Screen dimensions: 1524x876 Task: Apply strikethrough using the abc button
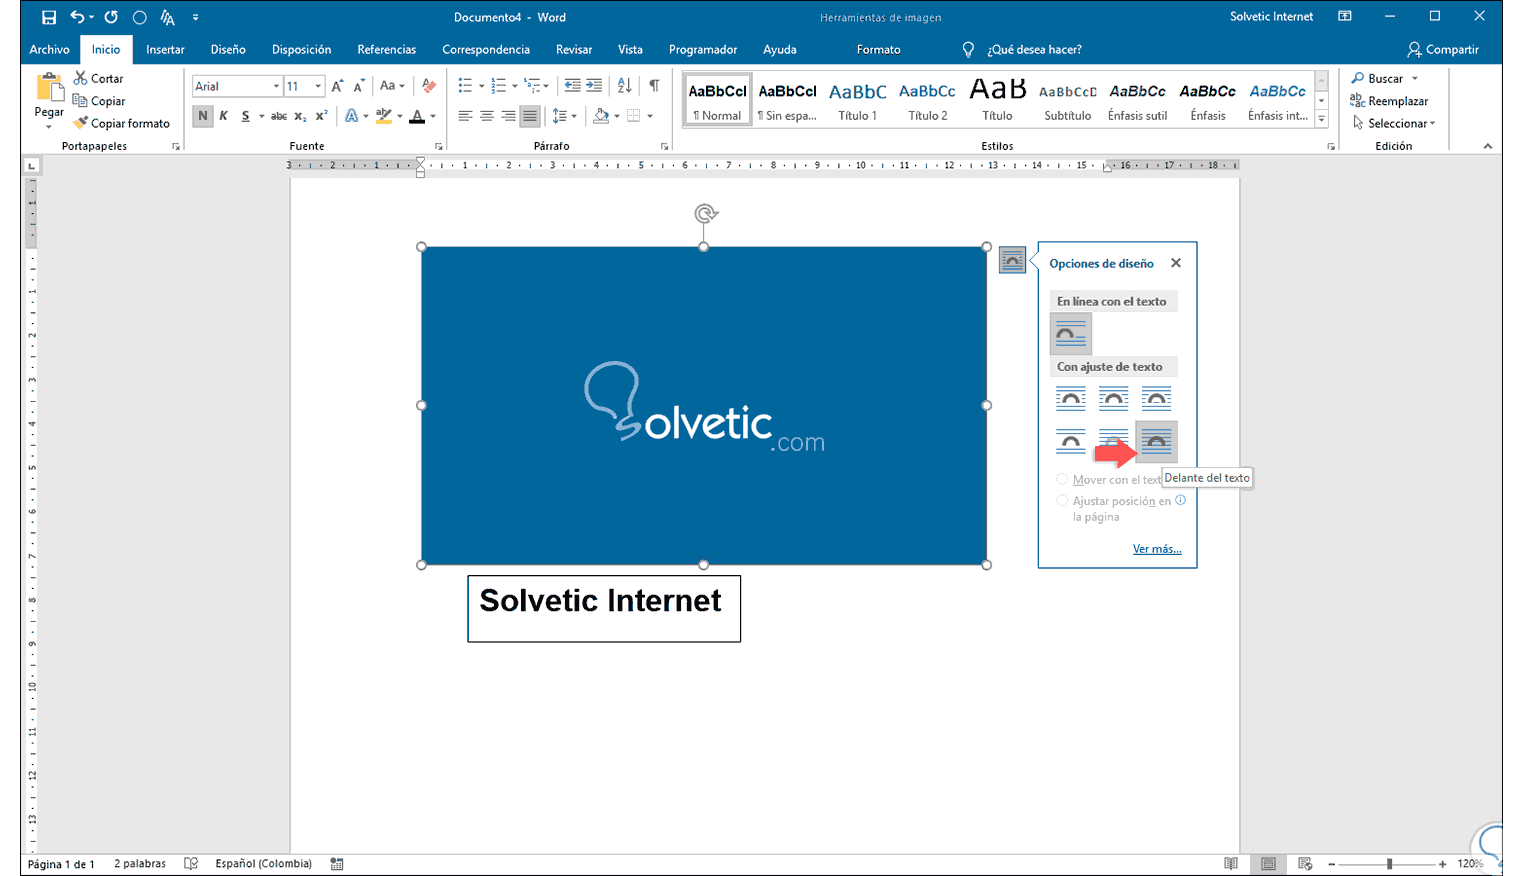click(x=279, y=116)
